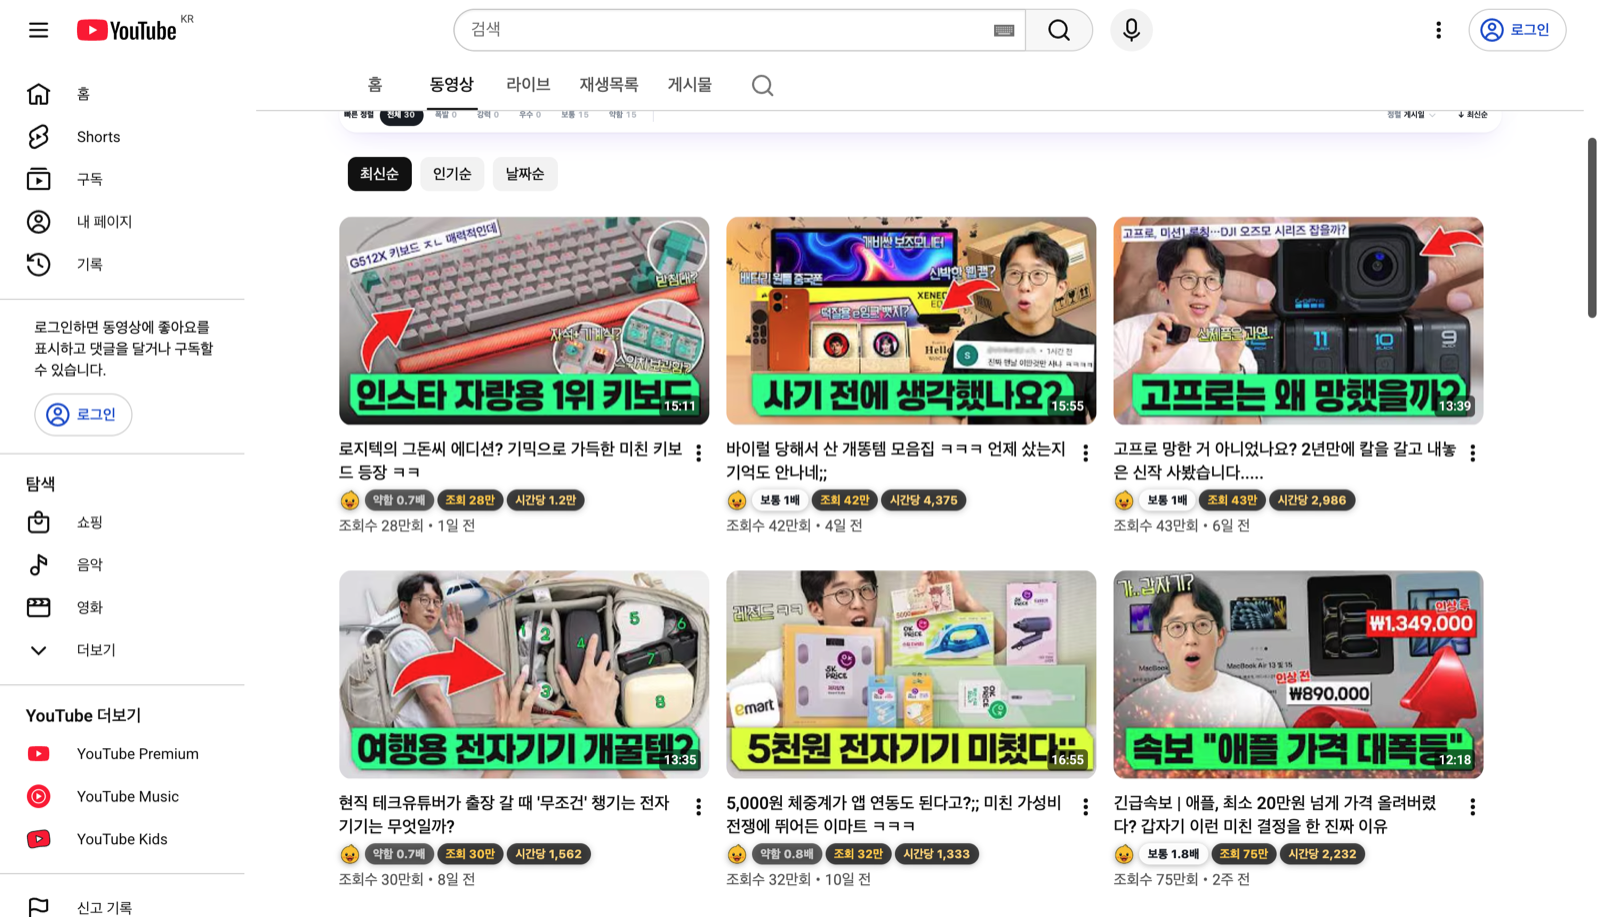Open the more menu for the 출장 전자기기 video
This screenshot has width=1600, height=917.
tap(698, 806)
